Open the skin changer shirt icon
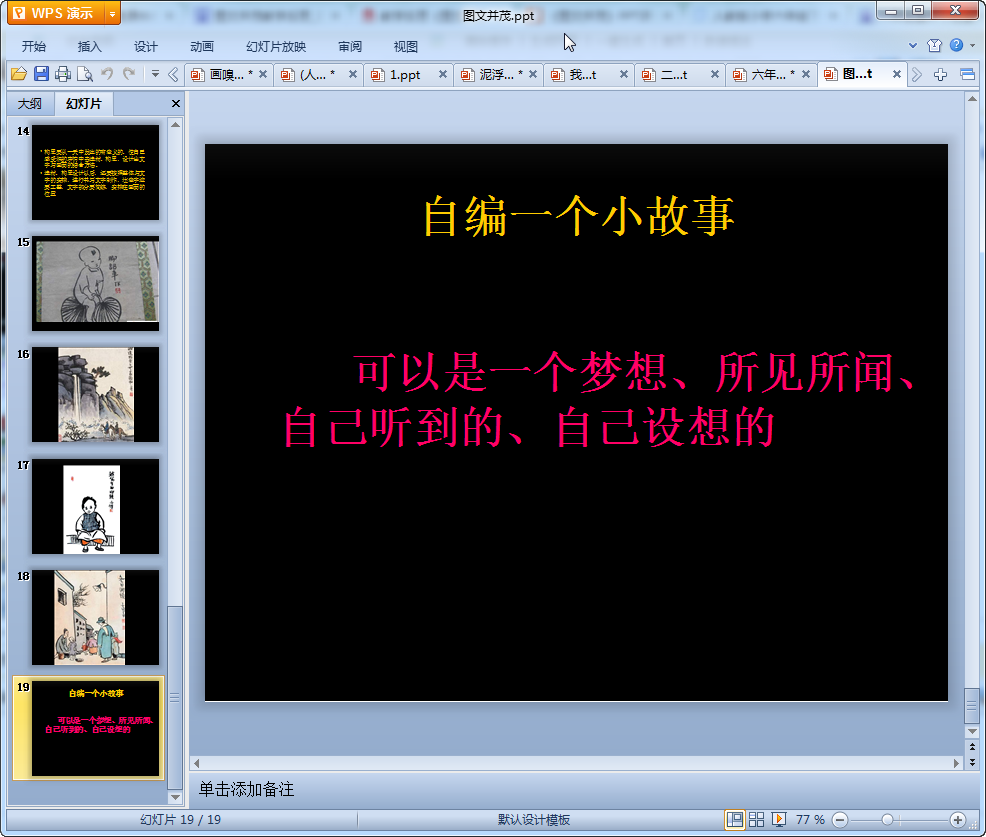Image resolution: width=986 pixels, height=837 pixels. pyautogui.click(x=934, y=45)
